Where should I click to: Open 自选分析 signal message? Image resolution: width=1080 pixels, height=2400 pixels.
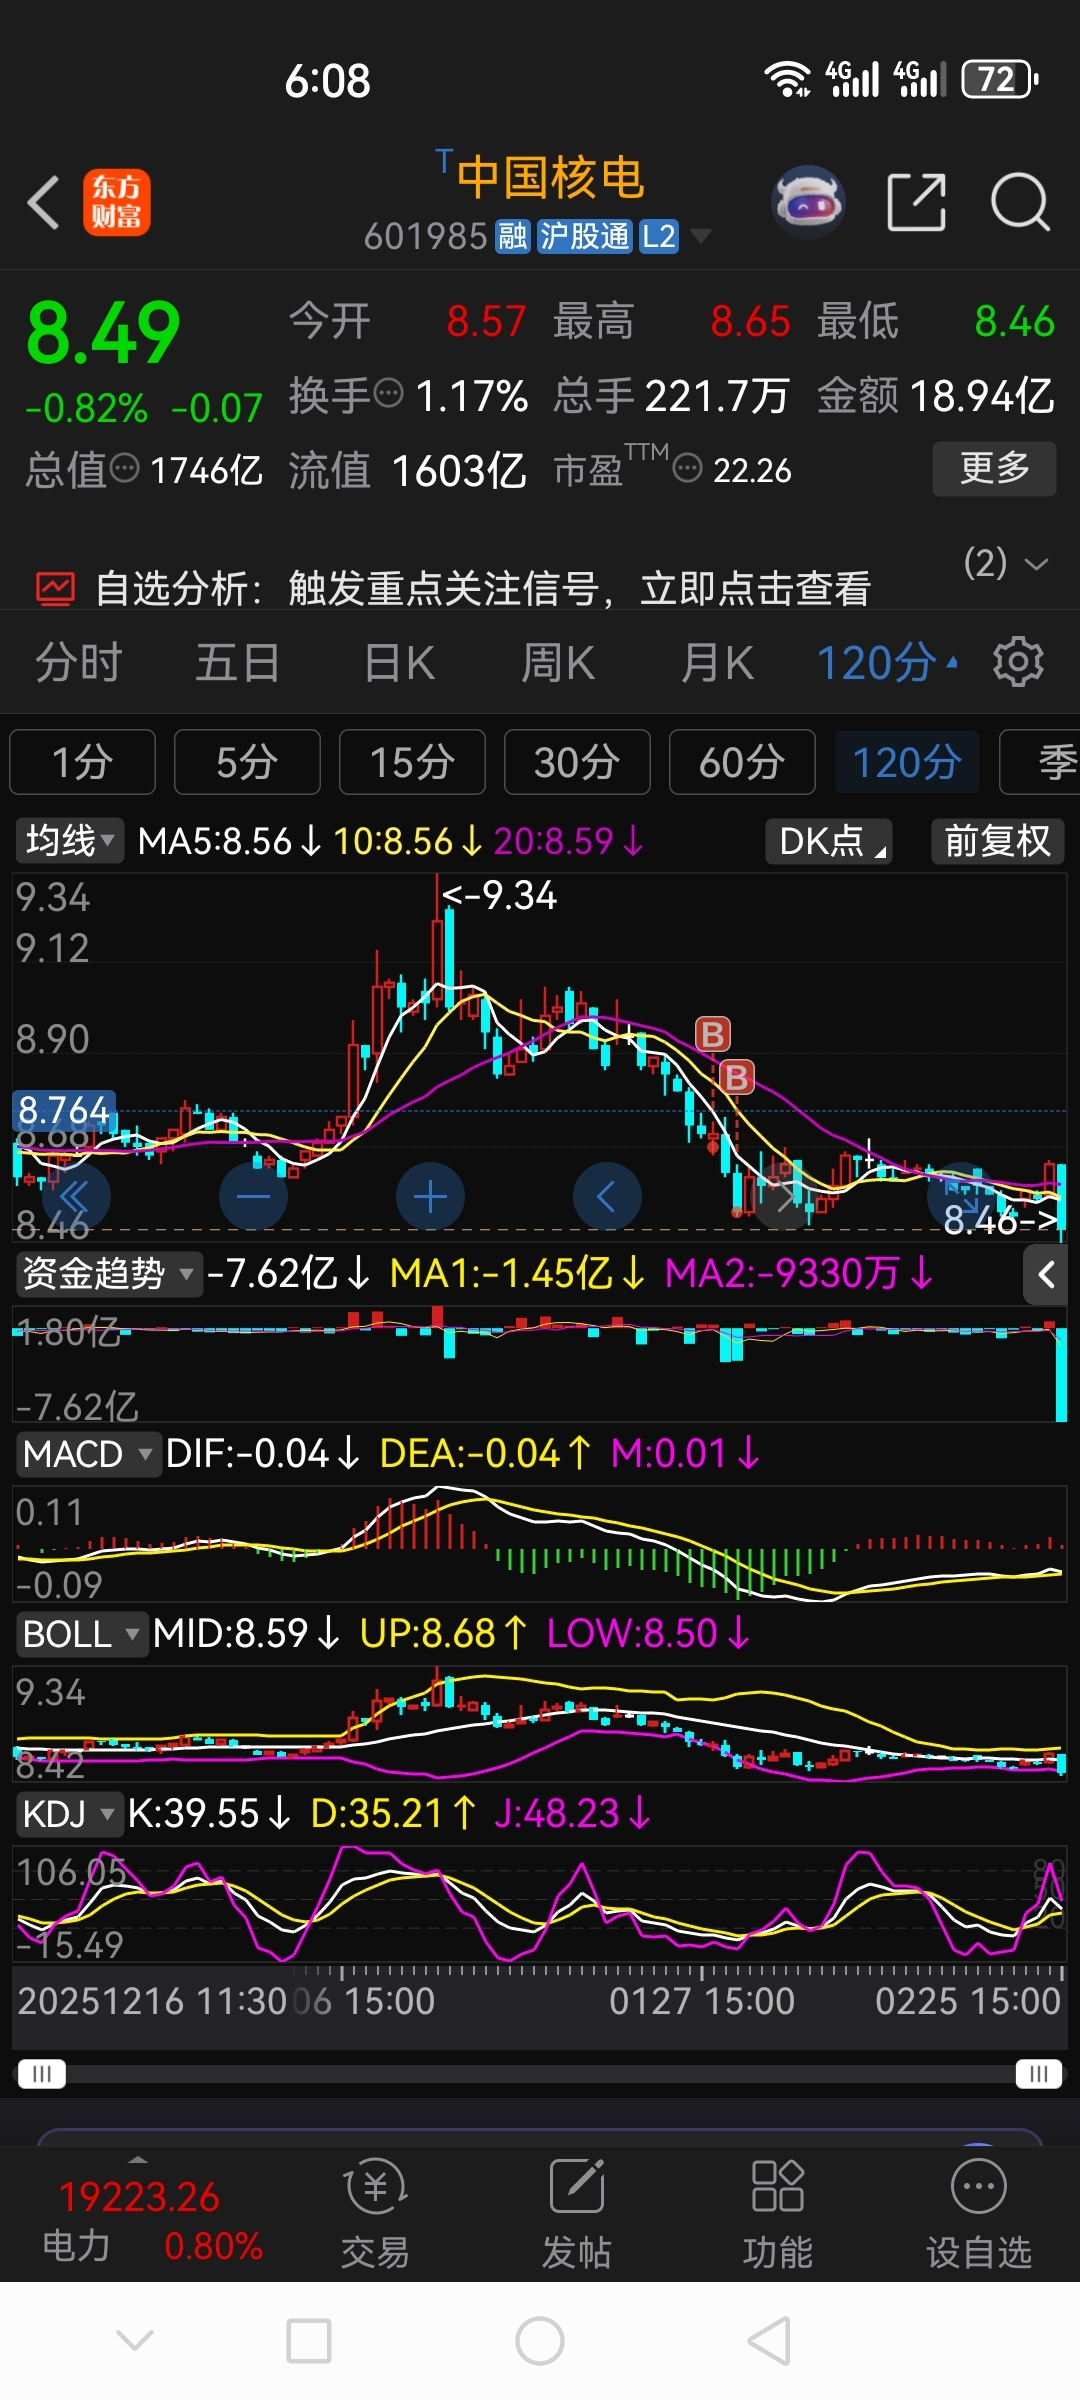tap(483, 589)
